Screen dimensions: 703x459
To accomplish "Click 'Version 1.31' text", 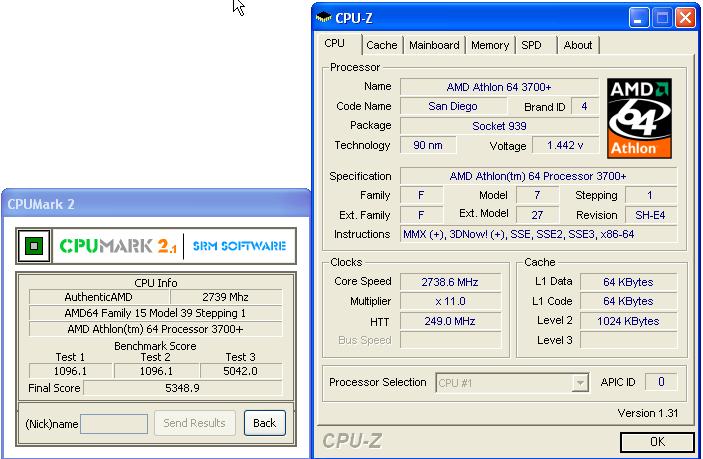I will [647, 413].
